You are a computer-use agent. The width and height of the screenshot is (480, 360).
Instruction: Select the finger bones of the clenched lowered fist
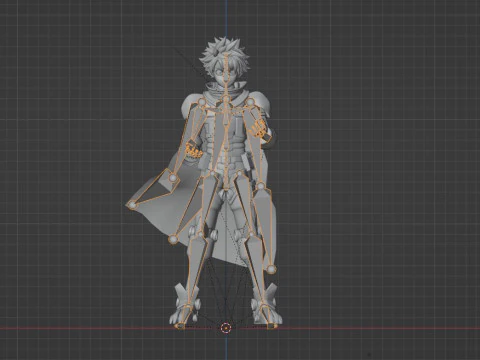[194, 149]
